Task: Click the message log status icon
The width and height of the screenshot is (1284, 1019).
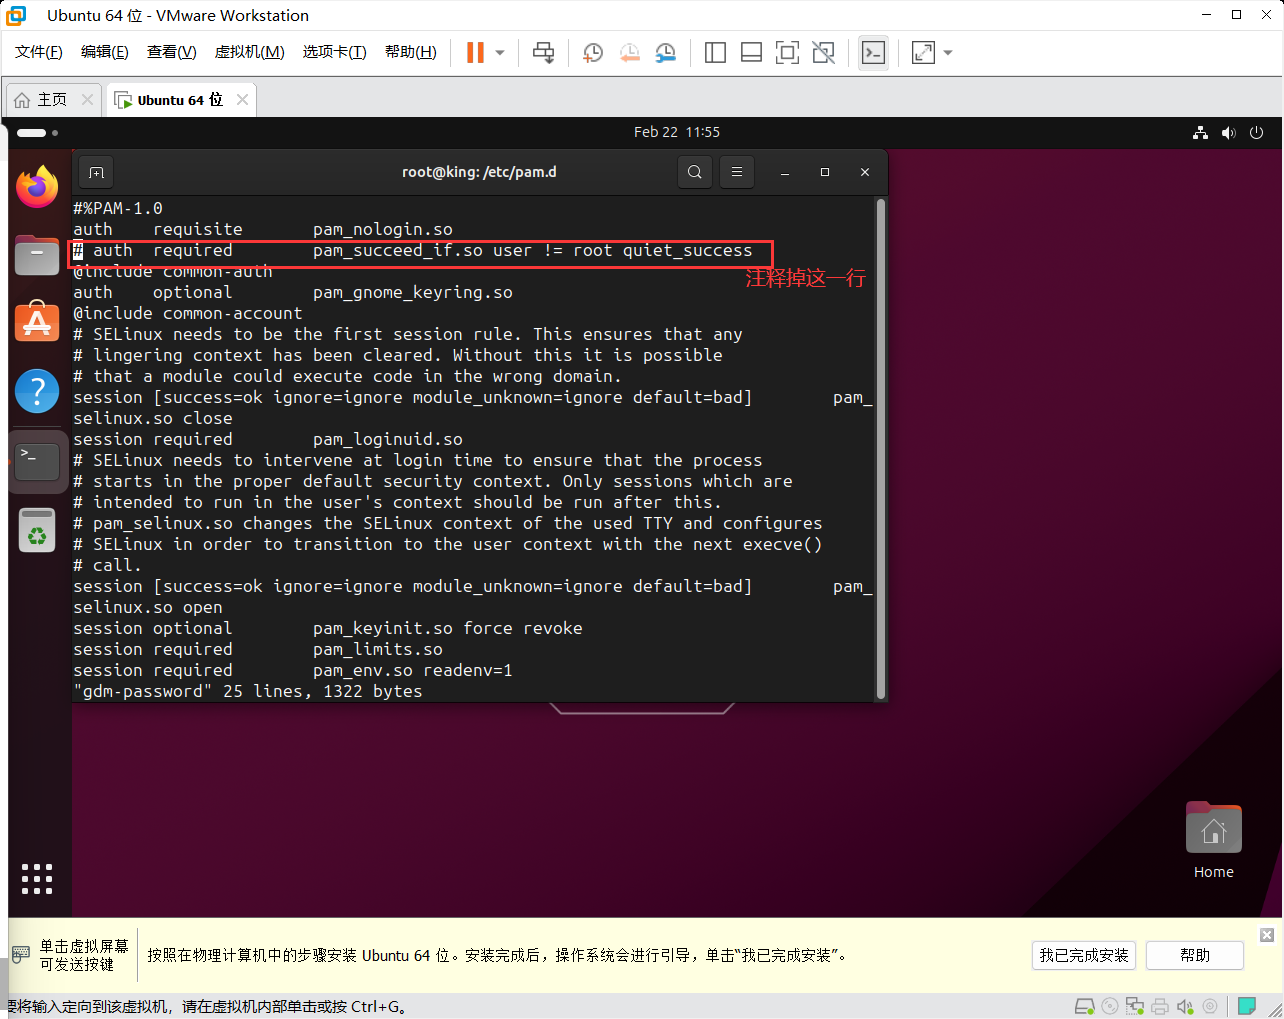Action: pyautogui.click(x=1247, y=1006)
